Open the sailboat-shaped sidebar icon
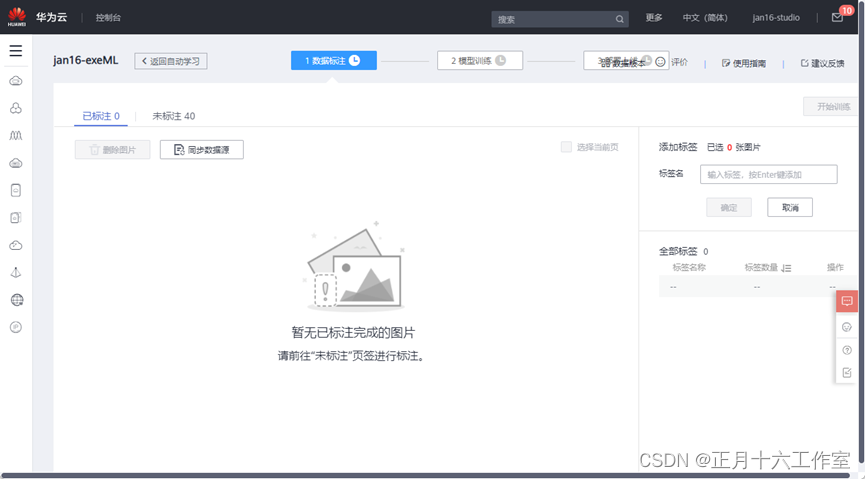 click(x=16, y=273)
